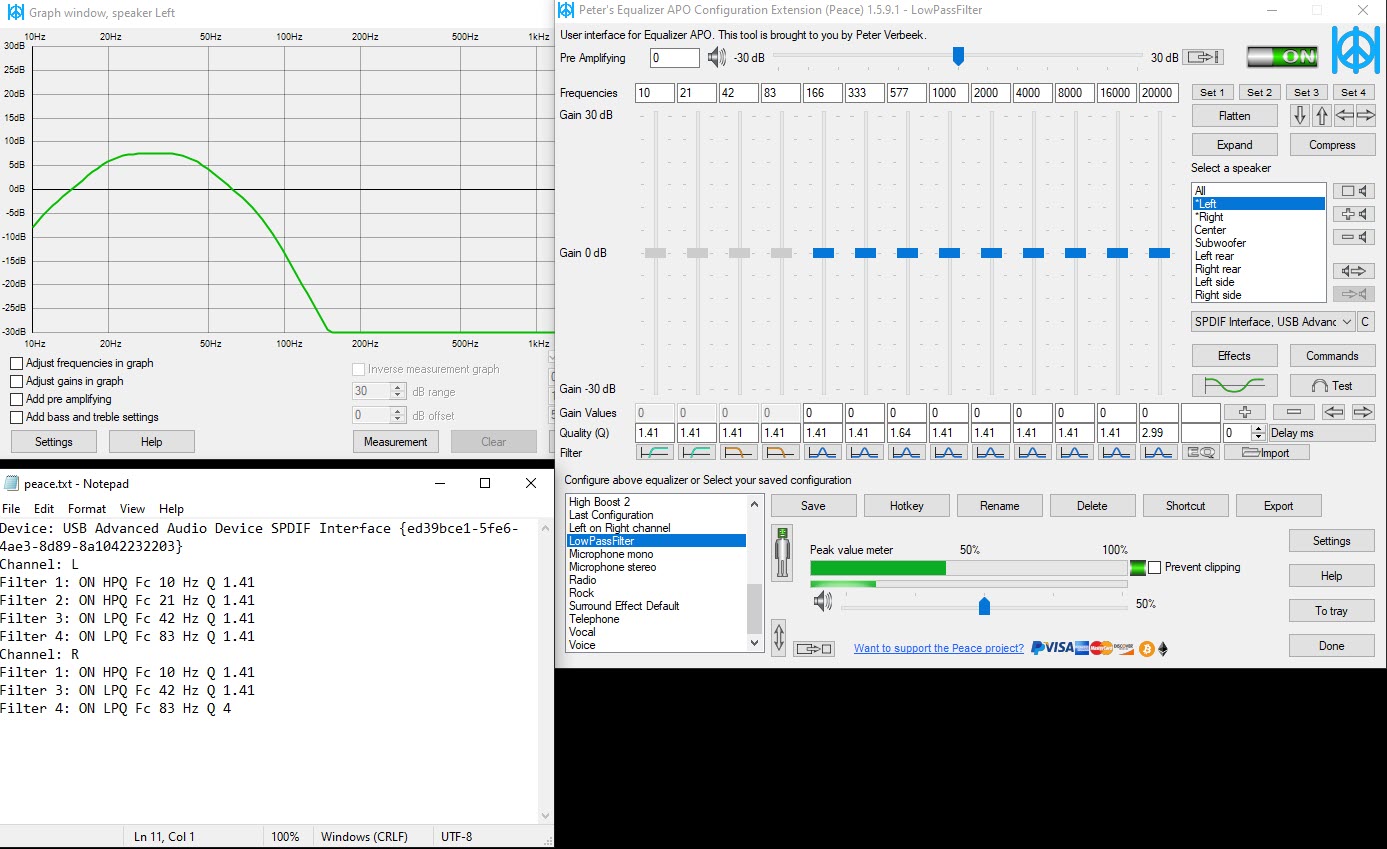Click the 2.99 Quality input field
The height and width of the screenshot is (849, 1387).
coord(1159,433)
